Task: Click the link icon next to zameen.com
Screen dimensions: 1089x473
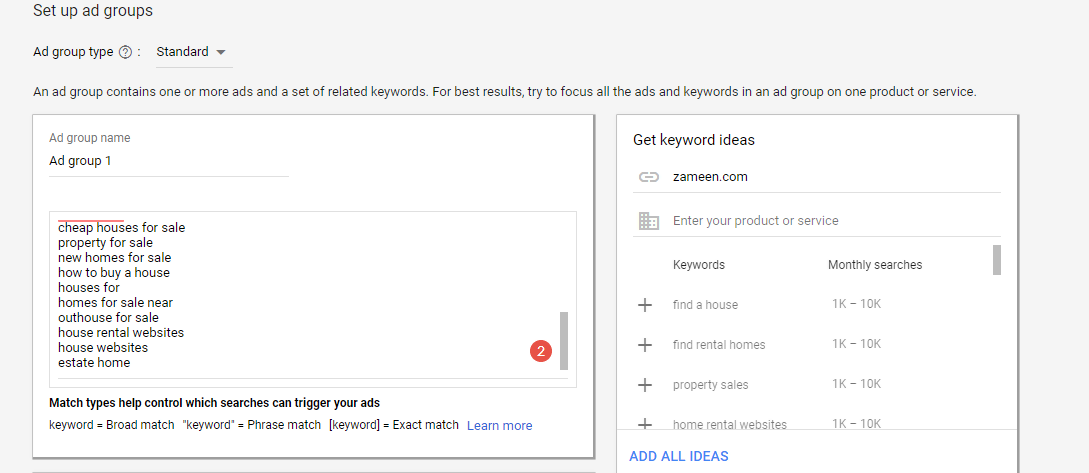Action: (x=649, y=177)
